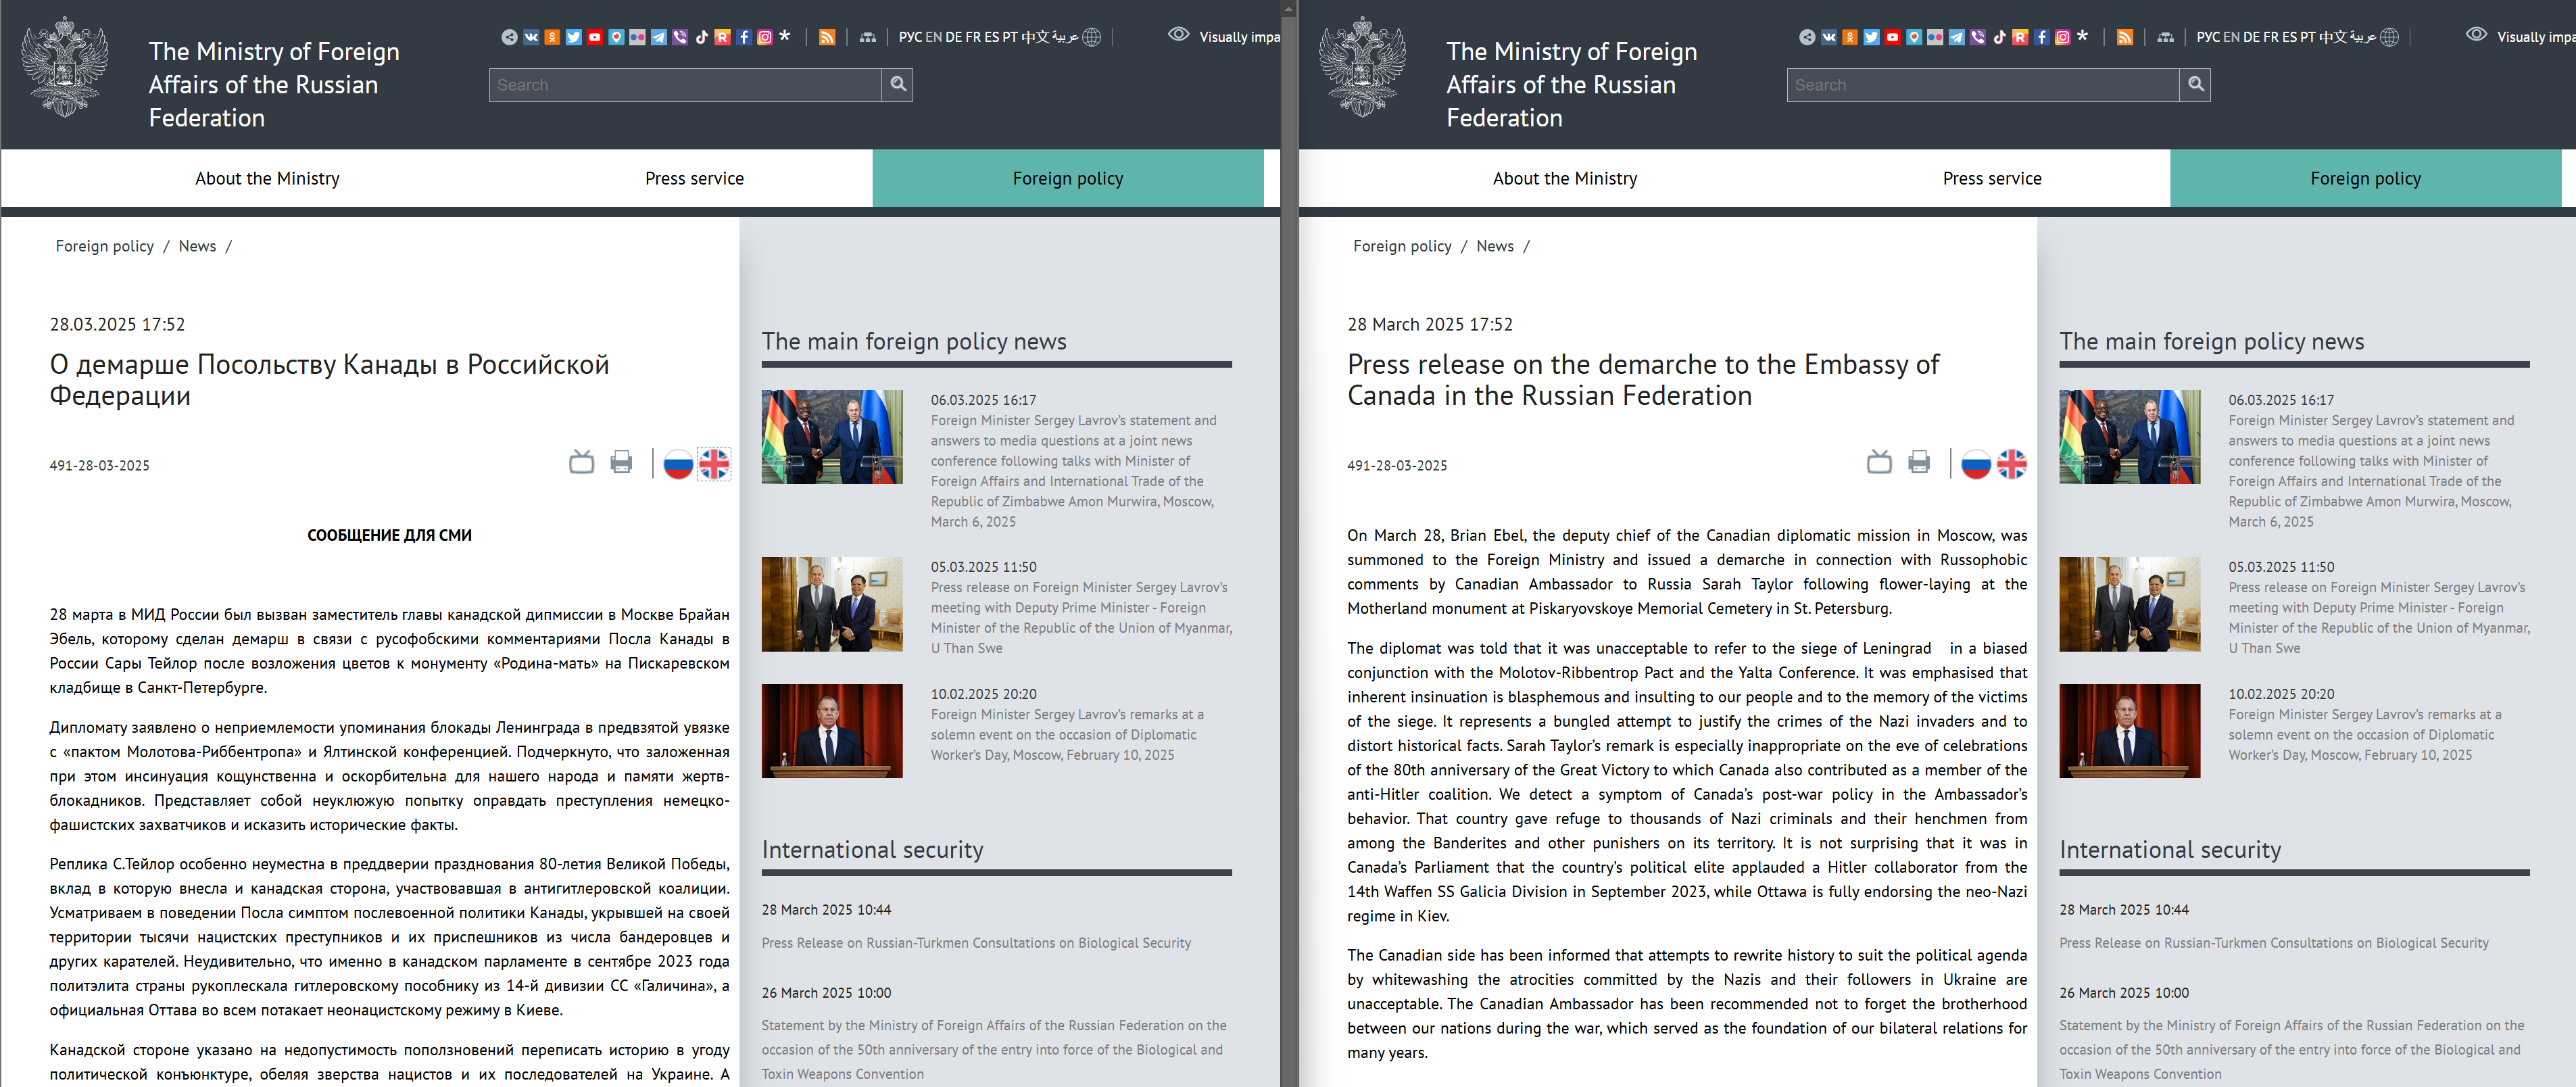The height and width of the screenshot is (1087, 2576).
Task: Open Zimbabwe joint news conference article, right window
Action: point(2371,471)
